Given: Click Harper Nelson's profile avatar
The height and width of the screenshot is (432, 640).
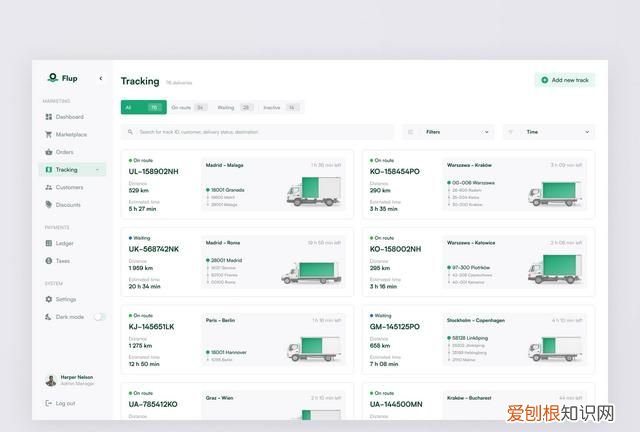Looking at the screenshot, I should tap(51, 380).
